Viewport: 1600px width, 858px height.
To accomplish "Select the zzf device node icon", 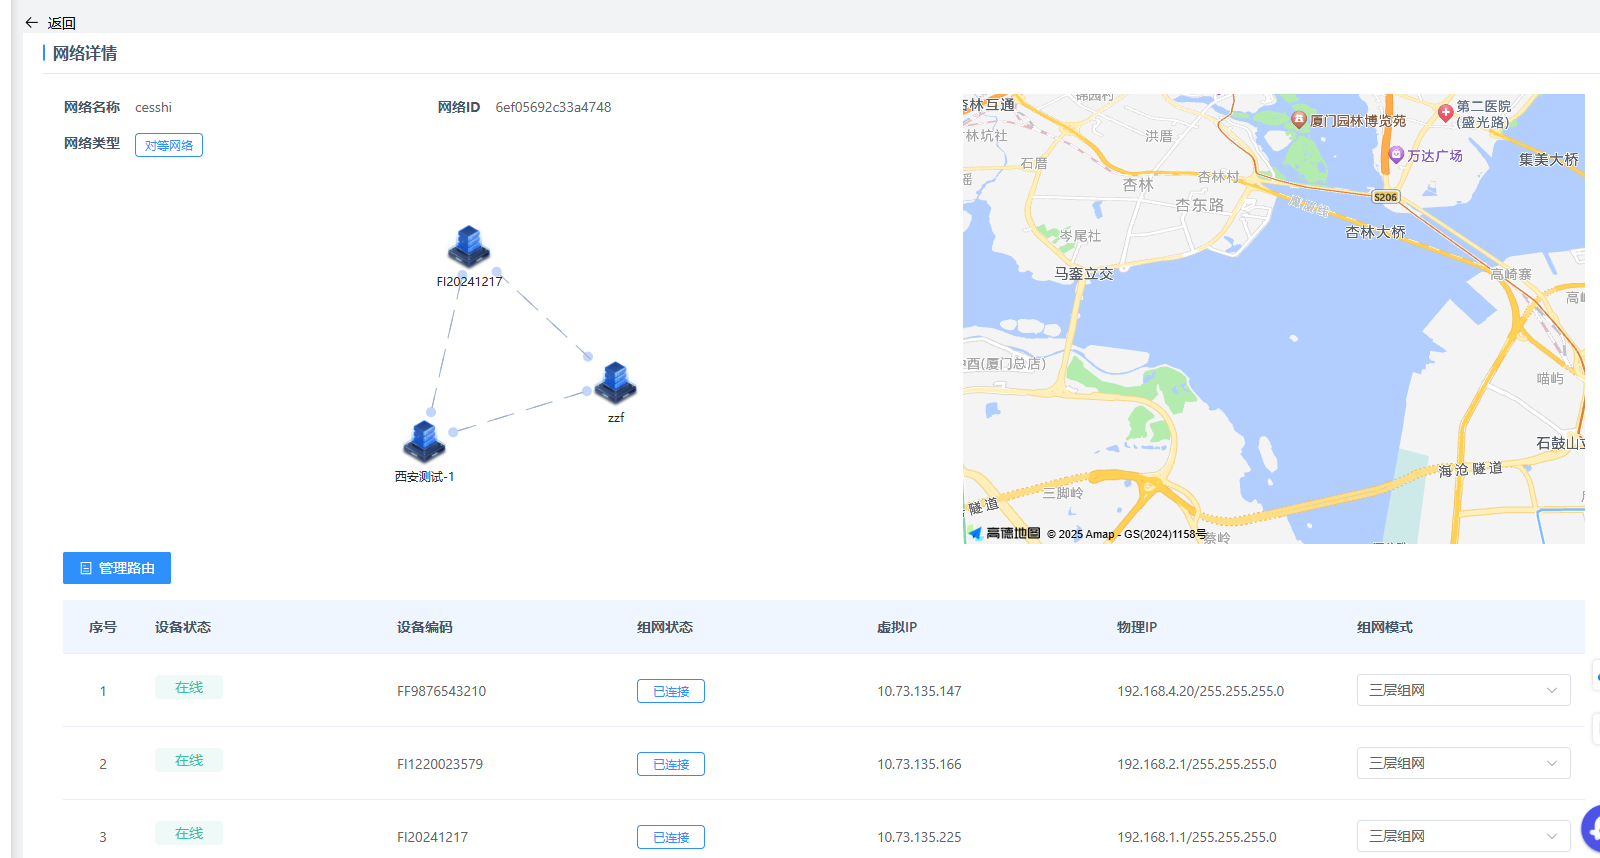I will [615, 382].
